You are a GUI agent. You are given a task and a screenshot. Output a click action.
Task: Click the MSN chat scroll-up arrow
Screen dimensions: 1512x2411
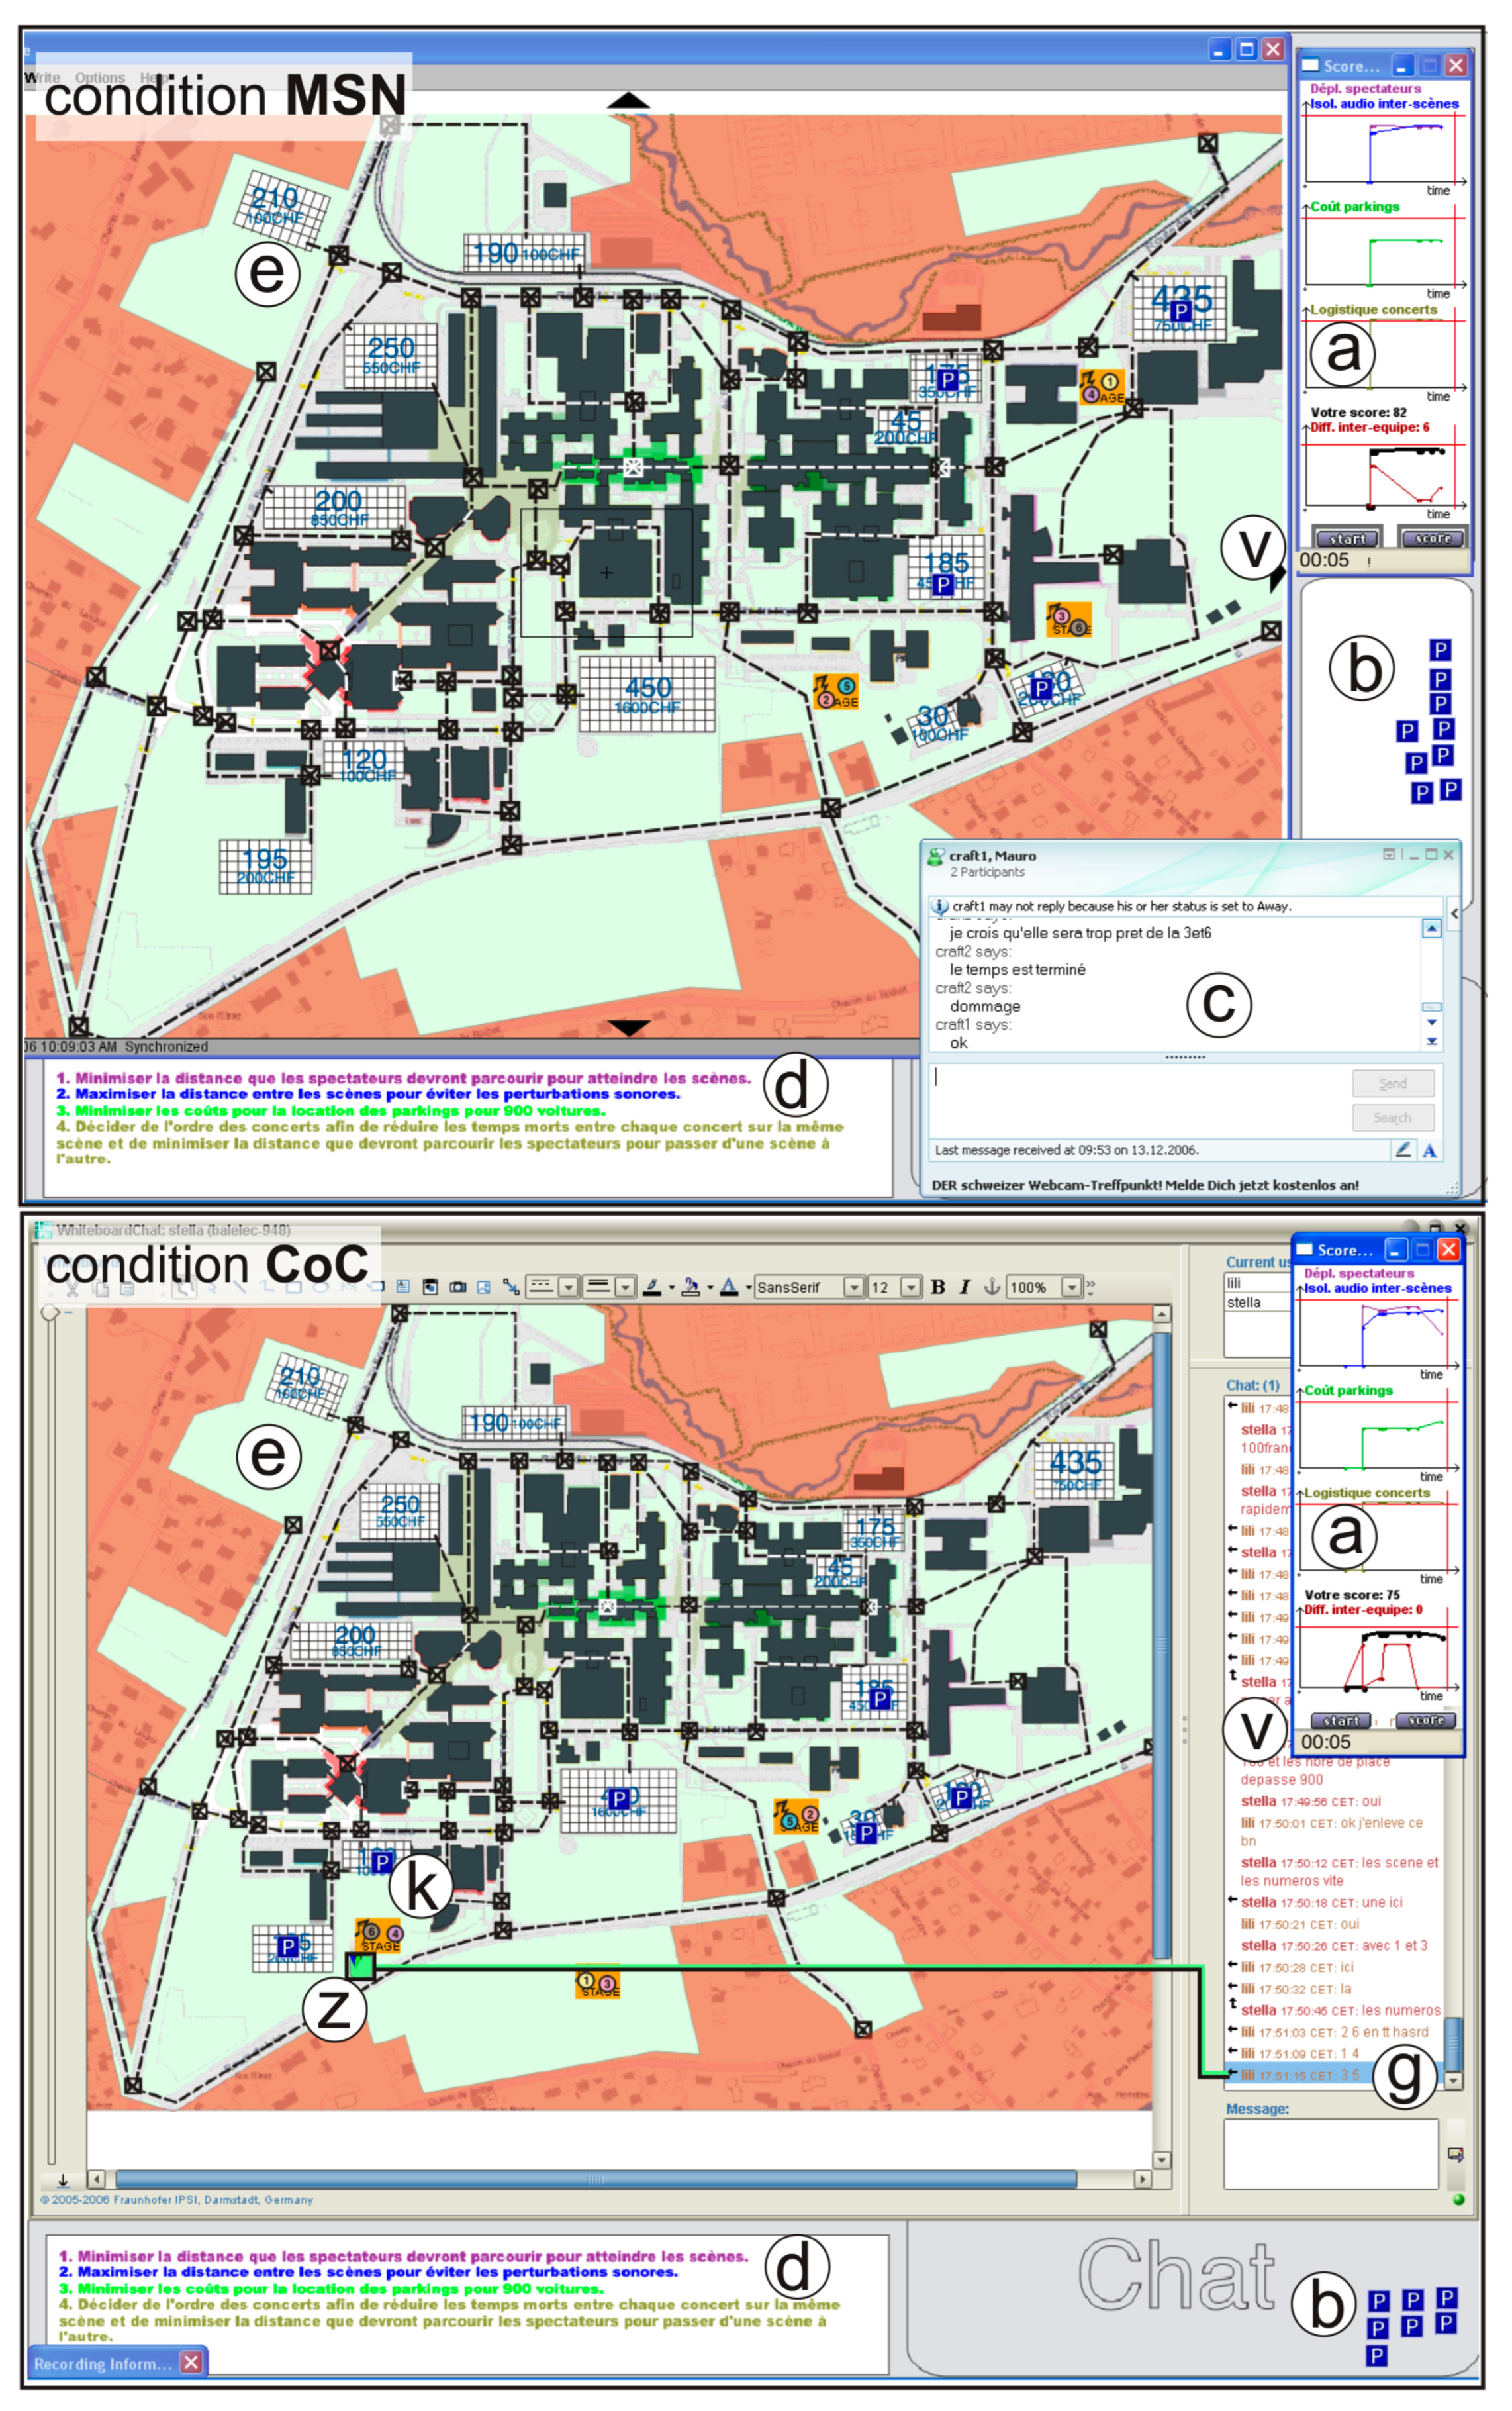(1431, 929)
